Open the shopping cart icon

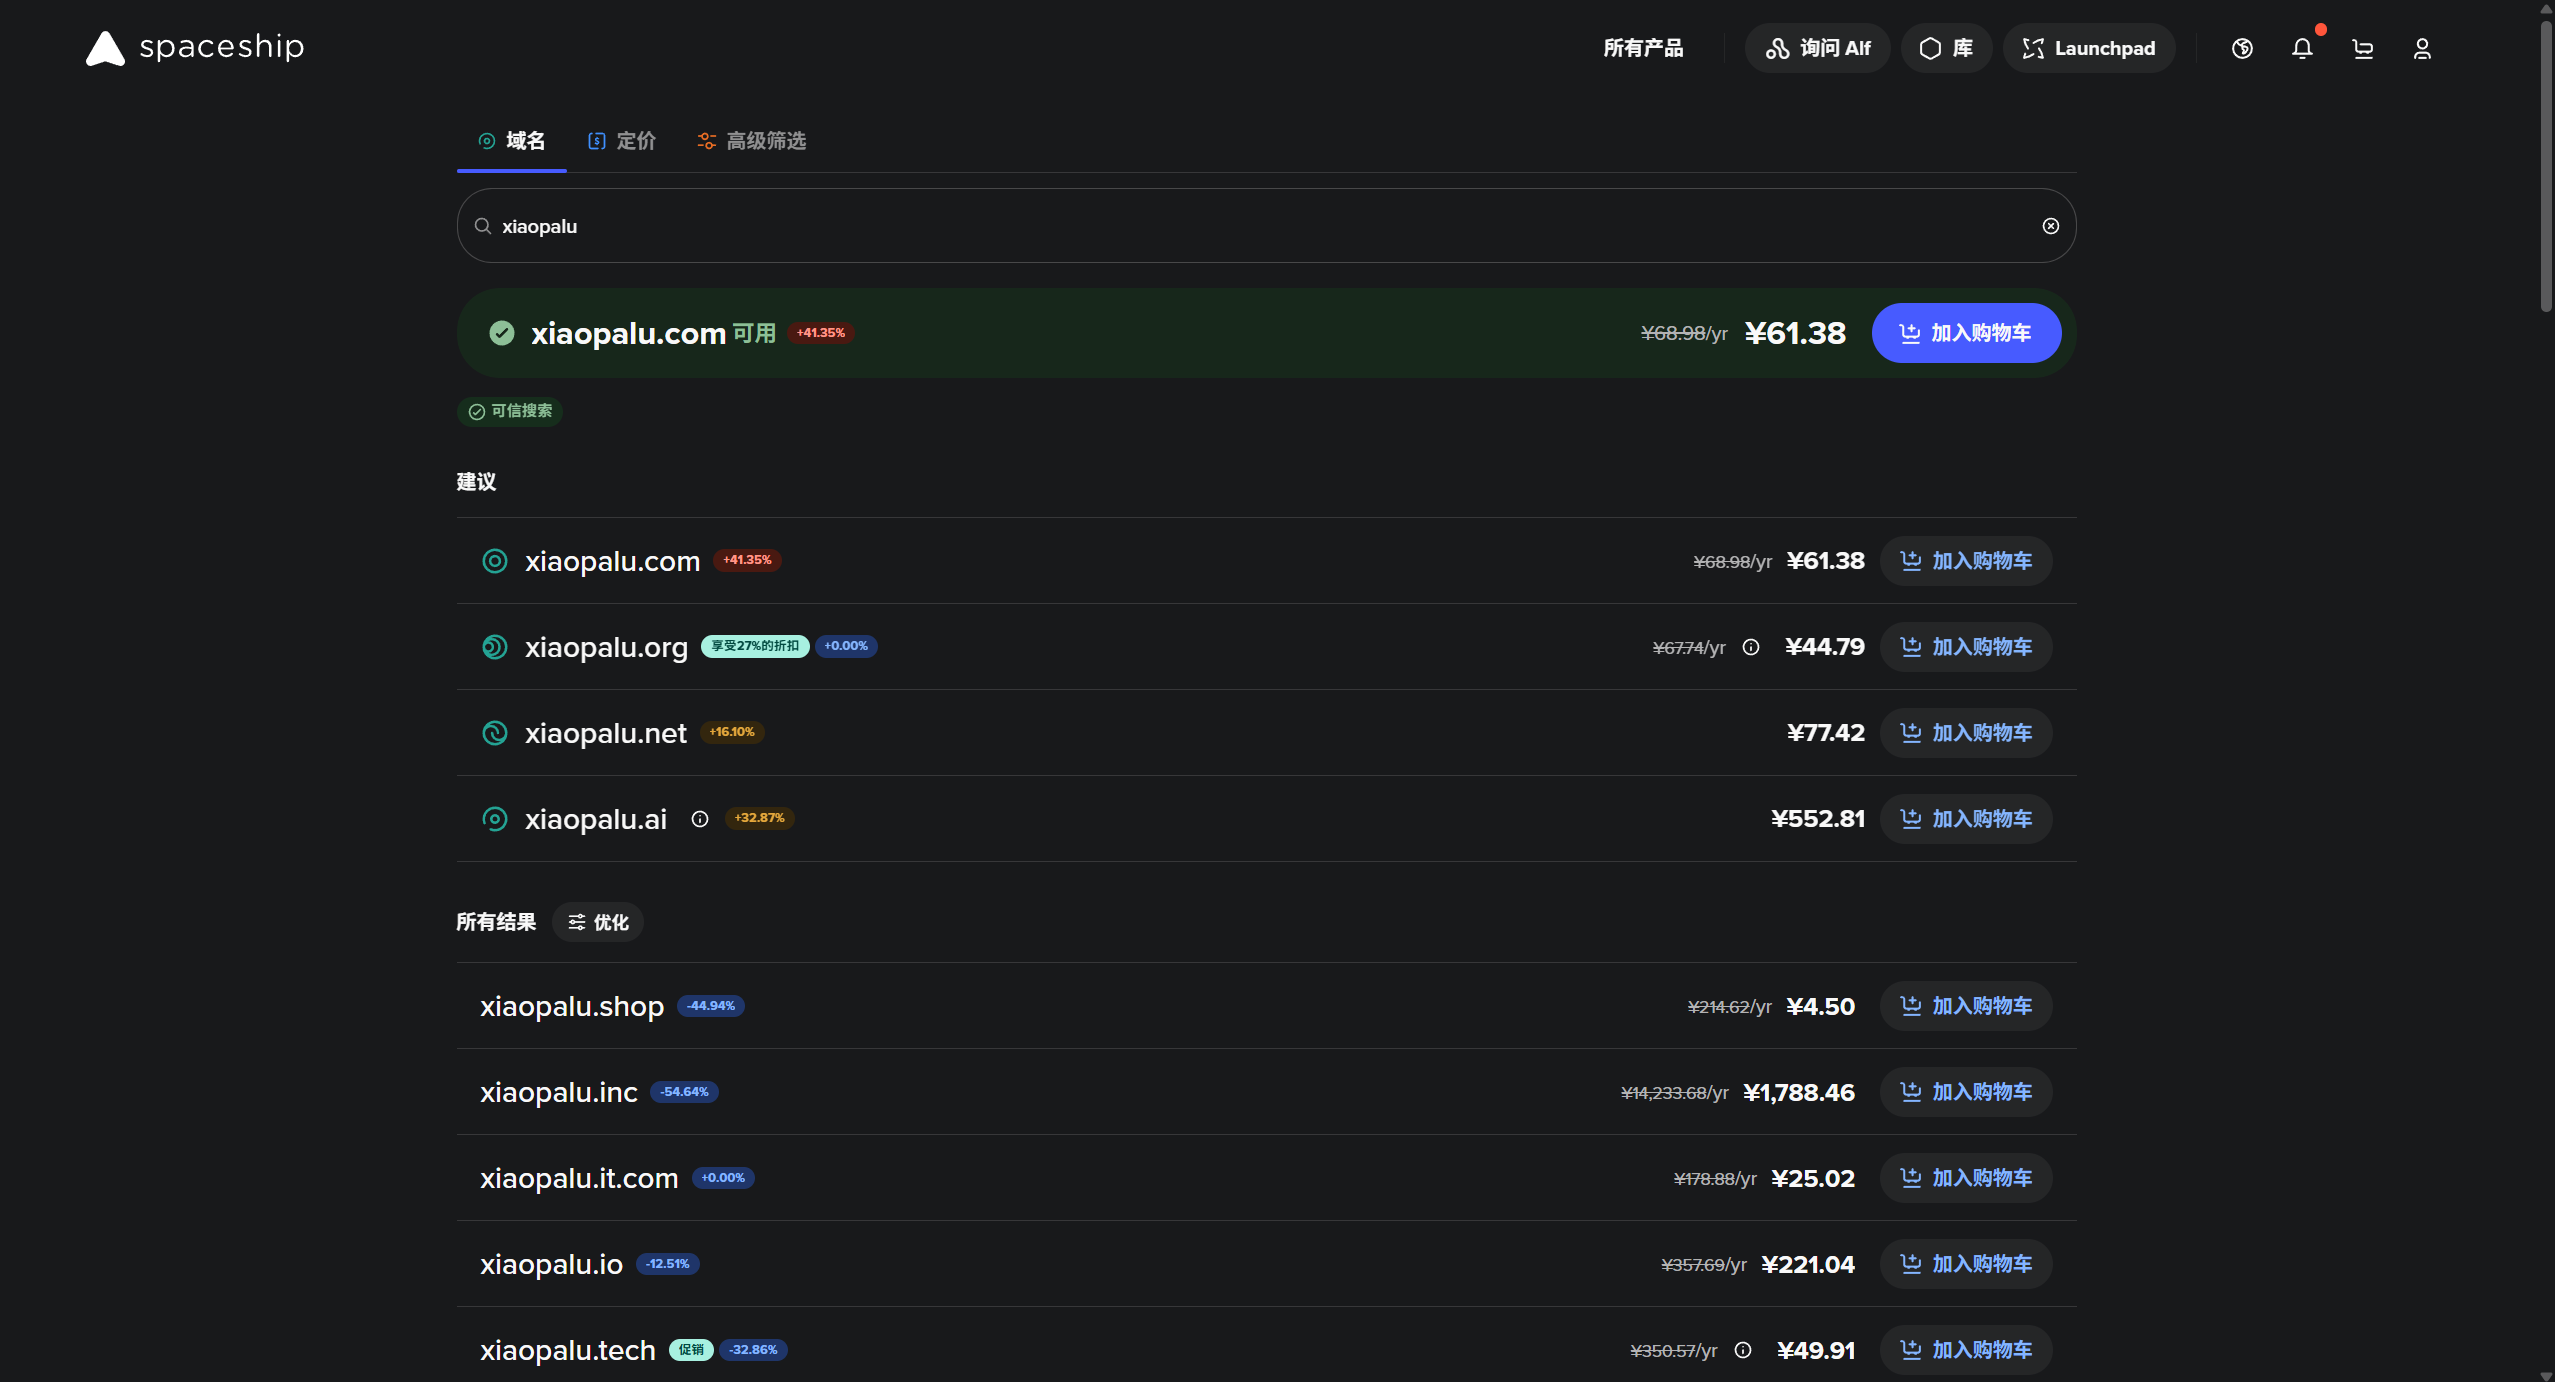pos(2363,48)
